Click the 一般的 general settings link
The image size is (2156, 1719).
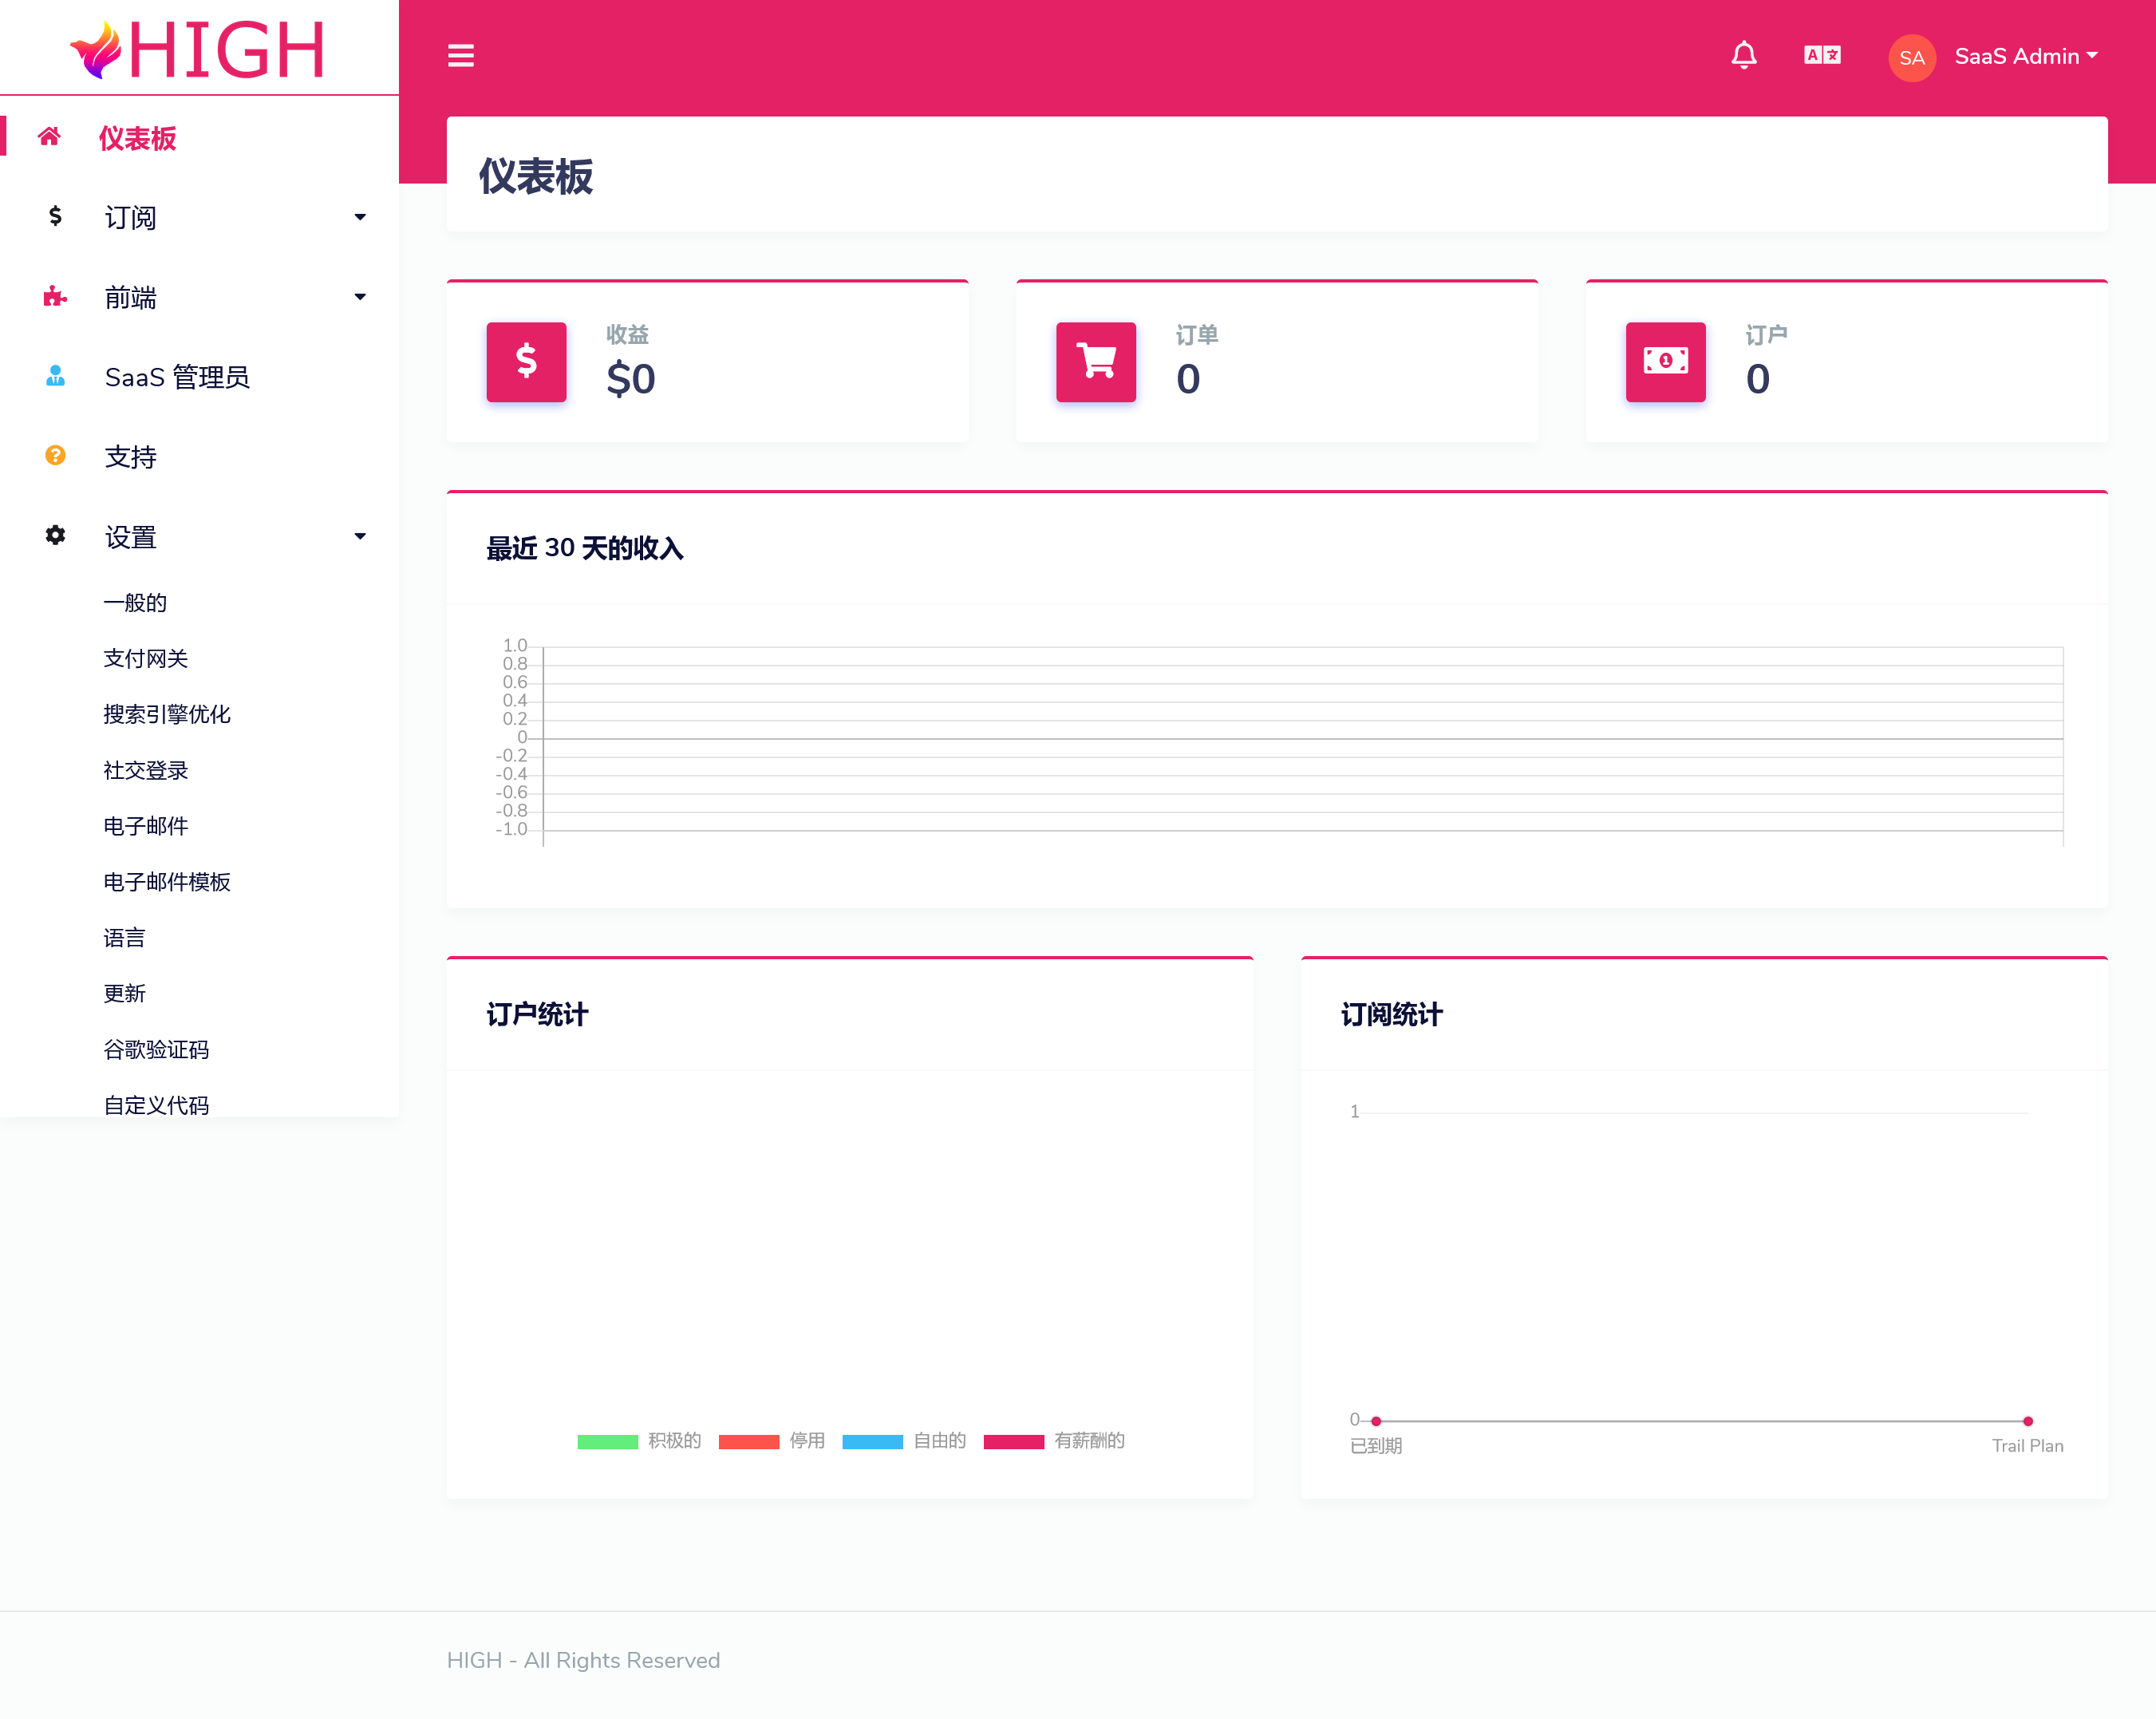pyautogui.click(x=135, y=602)
